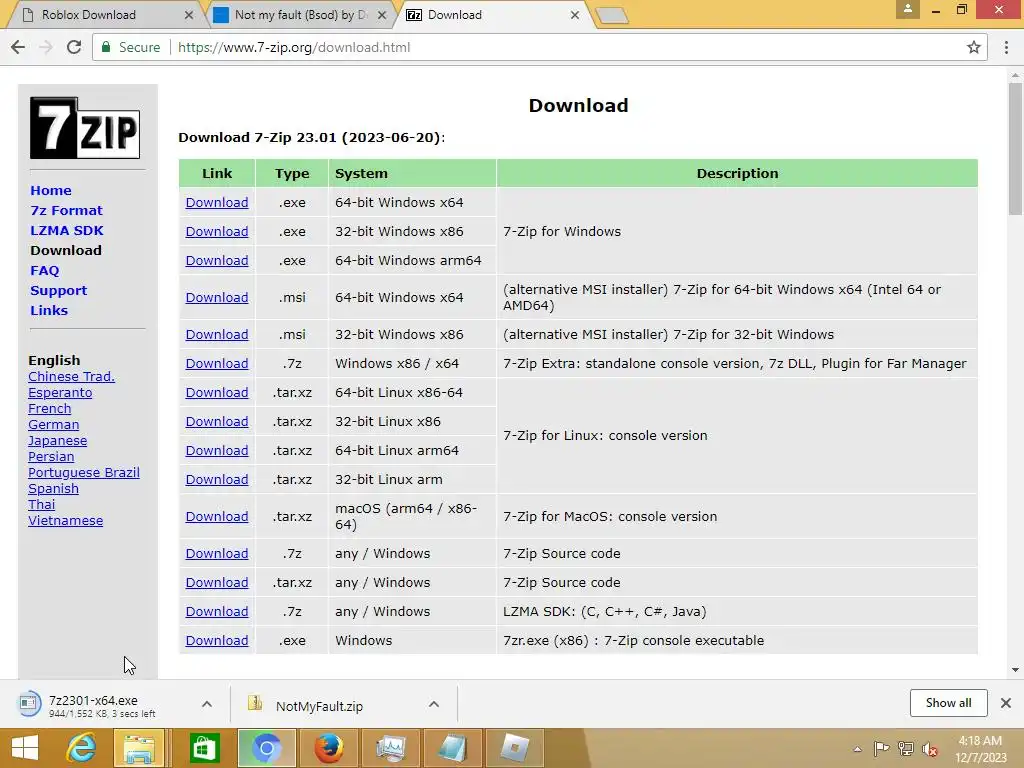
Task: Download .msi for 64-bit Windows x64
Action: [x=217, y=297]
